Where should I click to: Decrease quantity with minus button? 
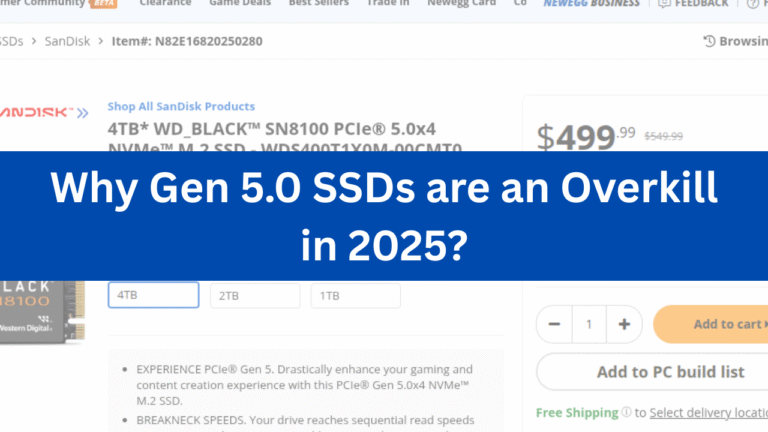[x=554, y=324]
